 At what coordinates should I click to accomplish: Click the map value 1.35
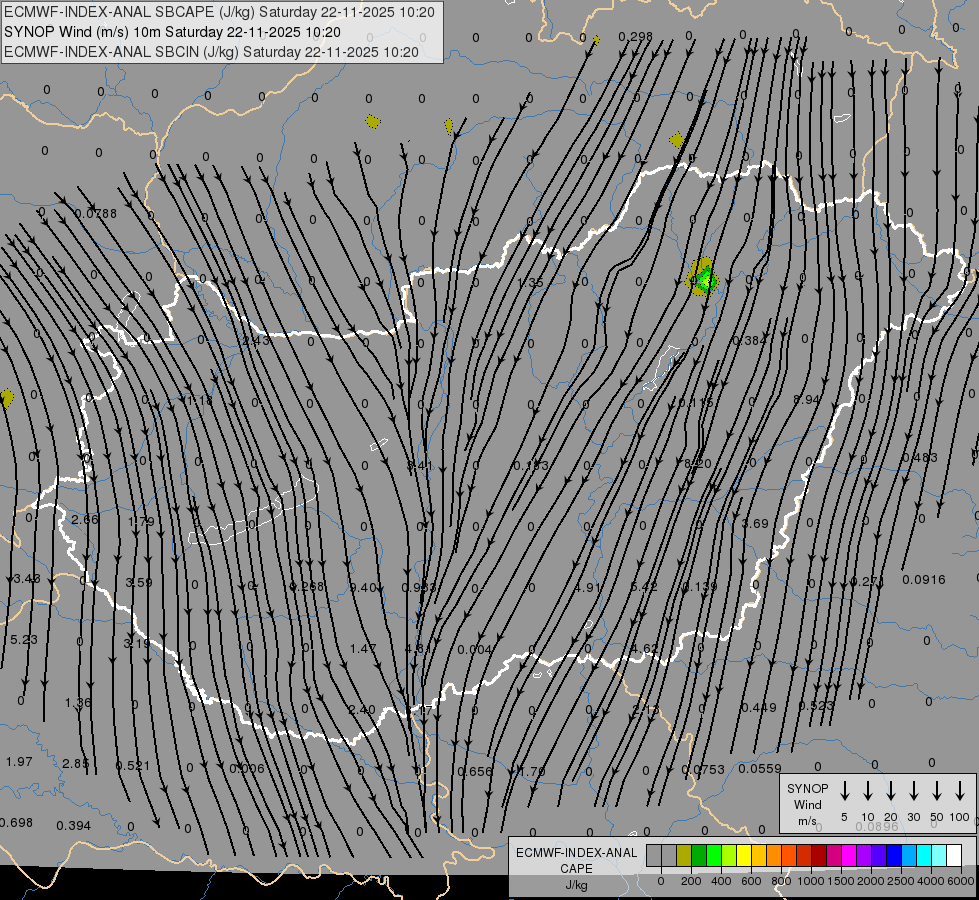tap(531, 282)
